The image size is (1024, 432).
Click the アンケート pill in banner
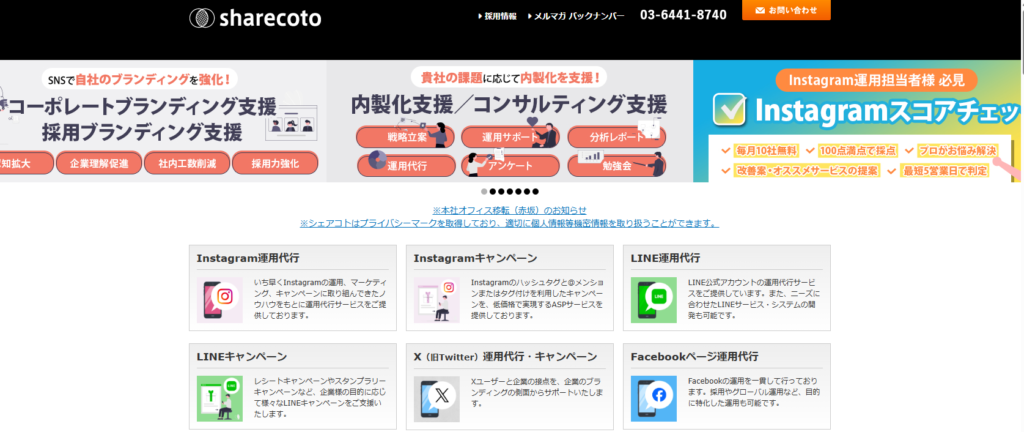click(510, 166)
